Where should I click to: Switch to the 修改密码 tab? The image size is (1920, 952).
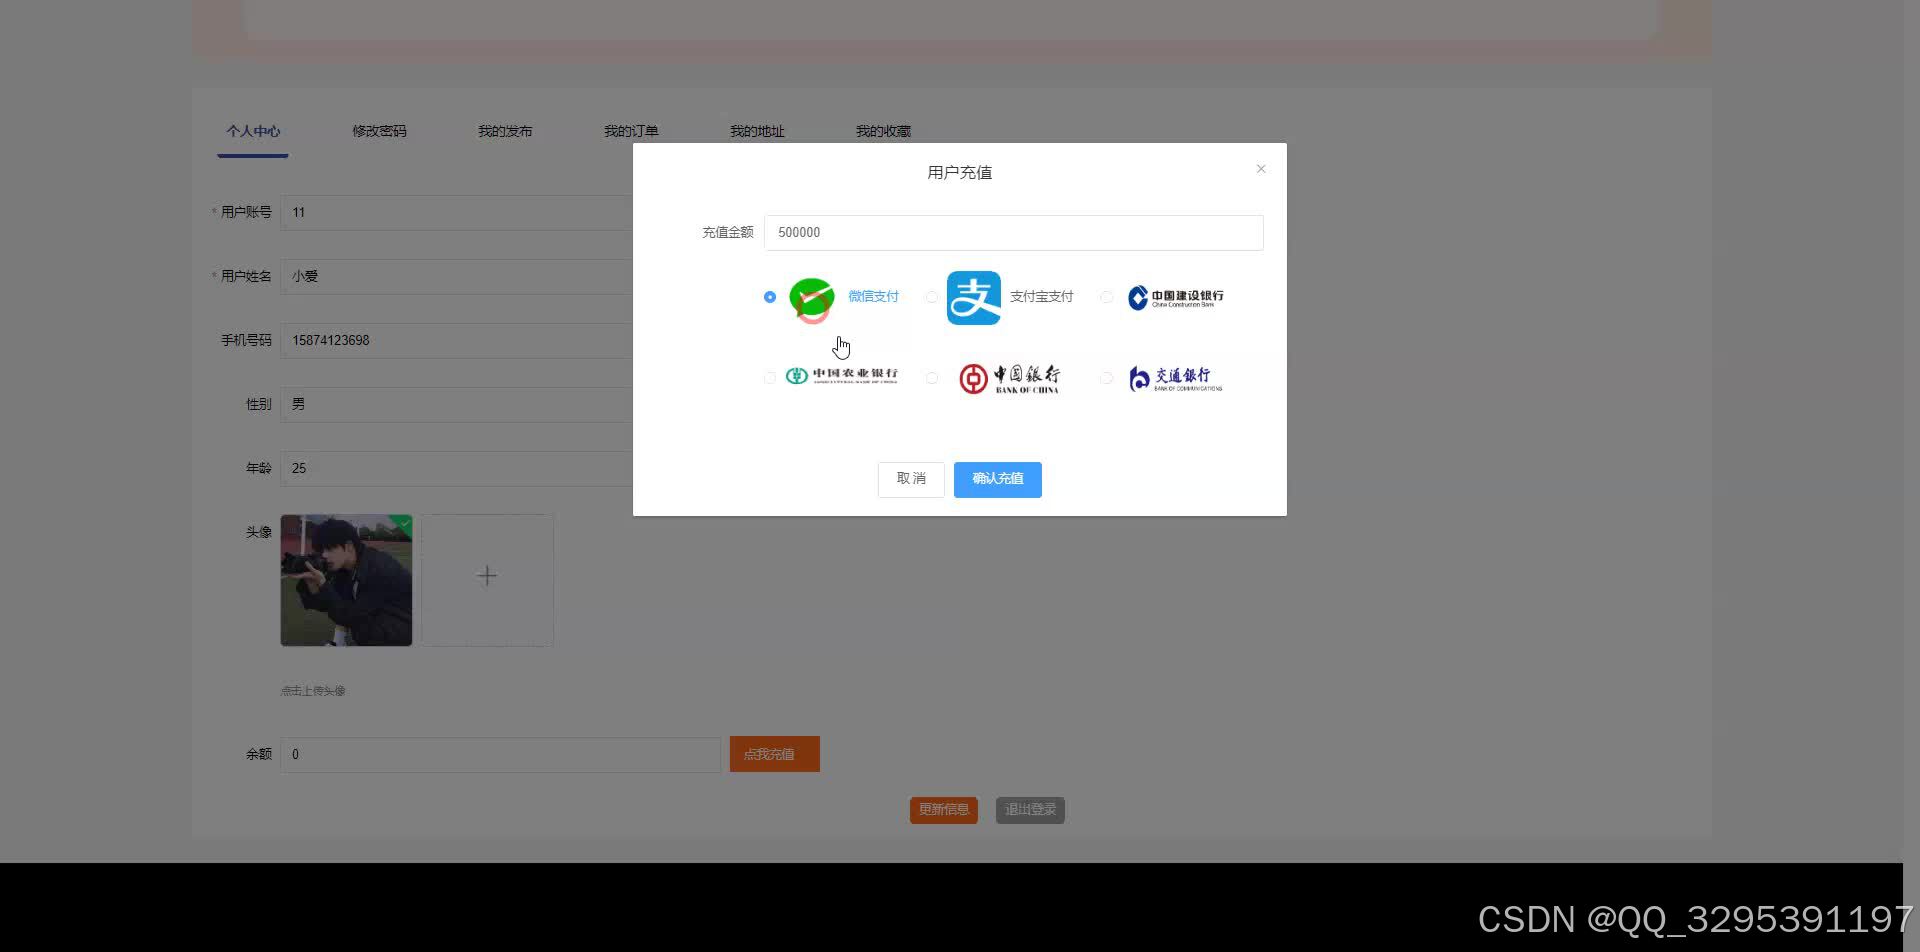(379, 131)
